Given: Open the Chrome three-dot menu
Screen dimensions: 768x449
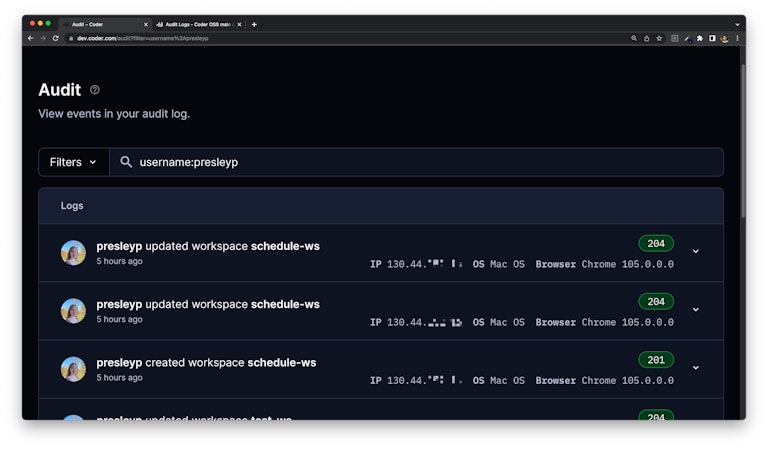Looking at the screenshot, I should (737, 38).
